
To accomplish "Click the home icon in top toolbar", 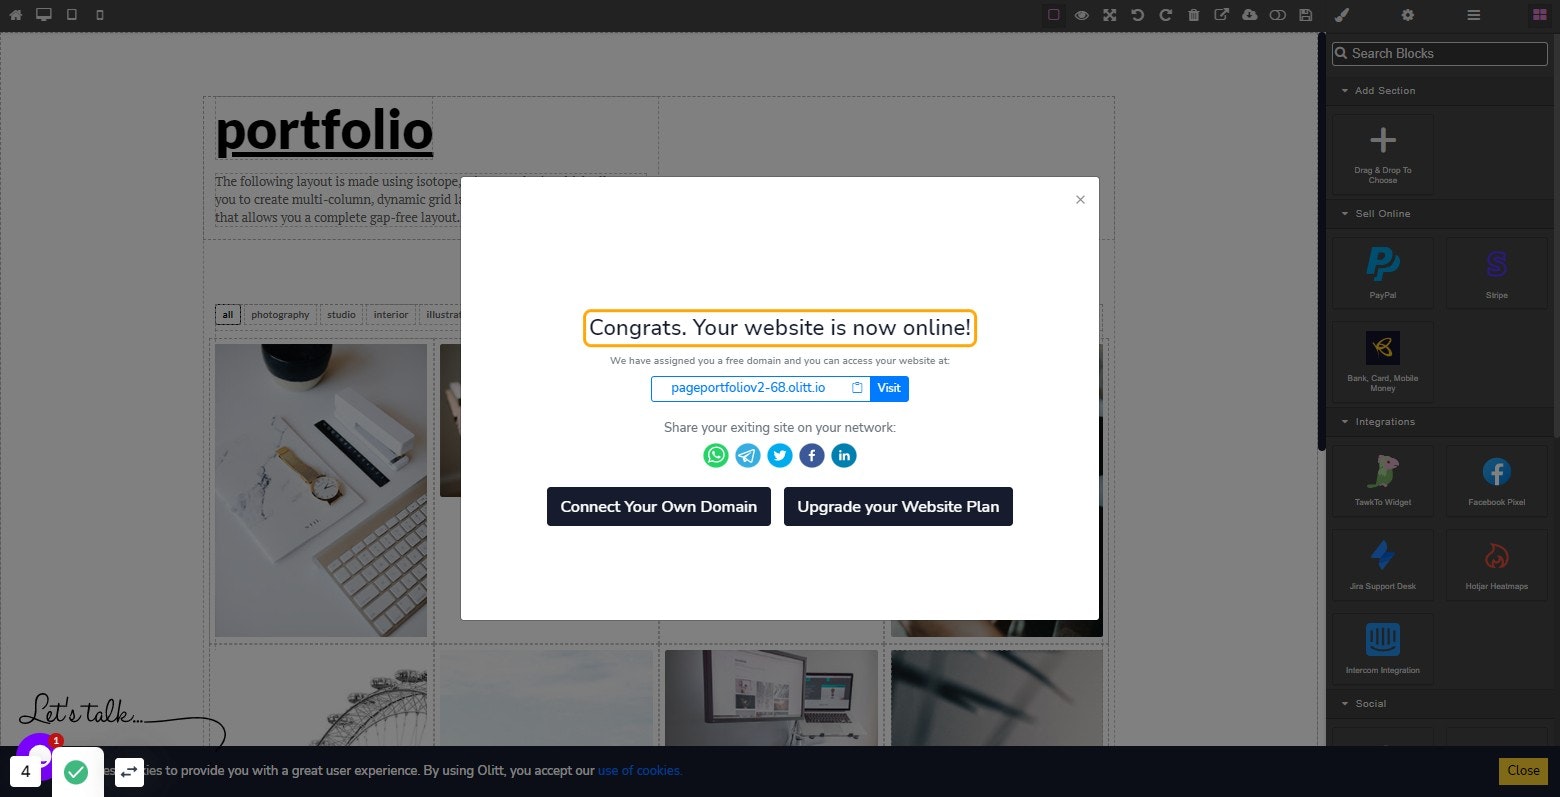I will coord(15,15).
